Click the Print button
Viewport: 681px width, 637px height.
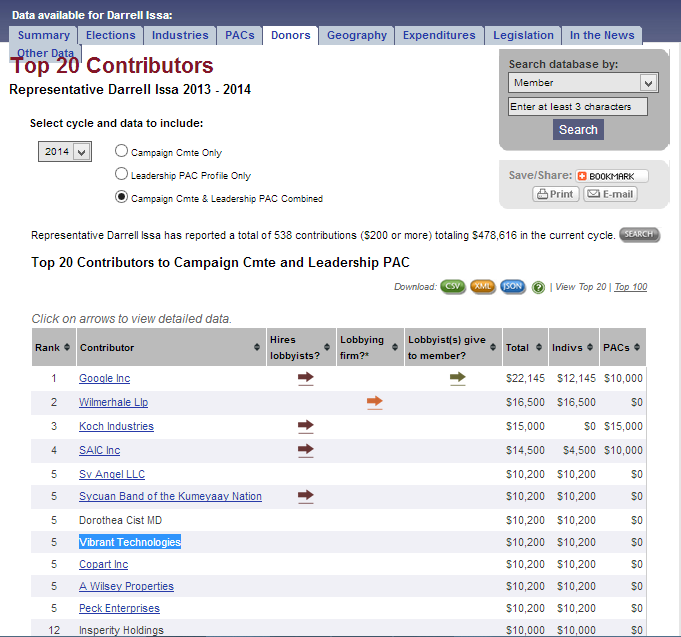555,194
